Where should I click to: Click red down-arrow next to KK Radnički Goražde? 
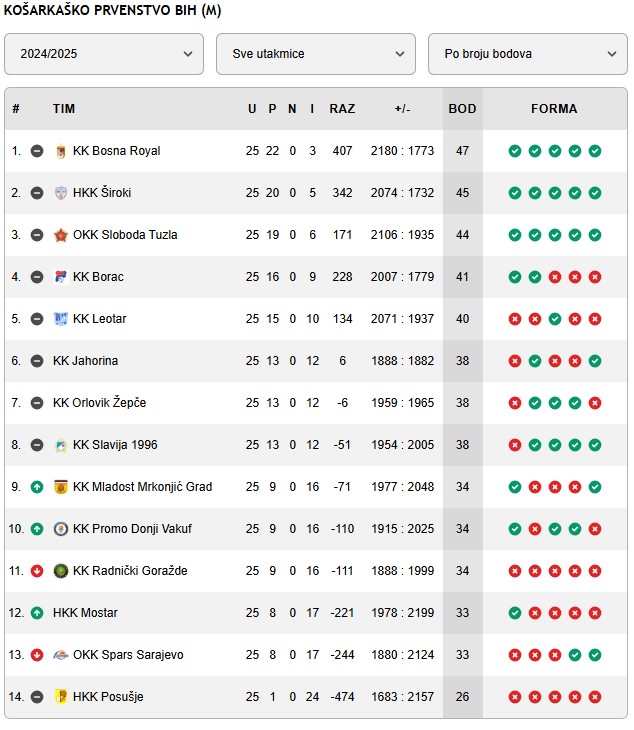(x=37, y=571)
